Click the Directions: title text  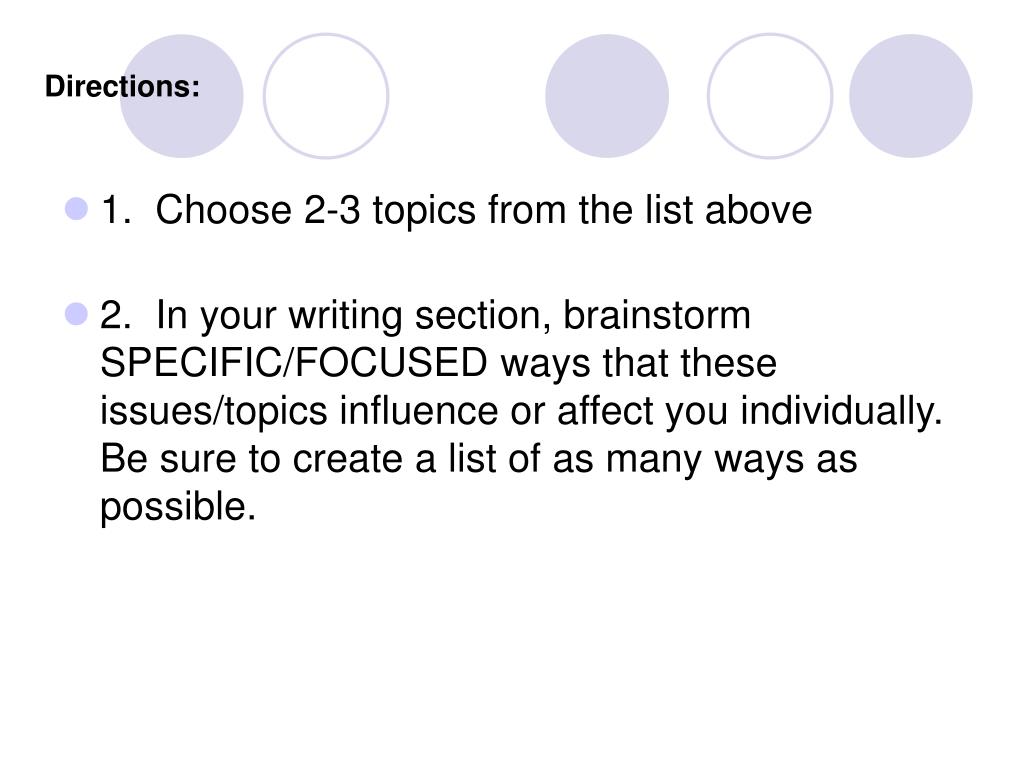[122, 87]
